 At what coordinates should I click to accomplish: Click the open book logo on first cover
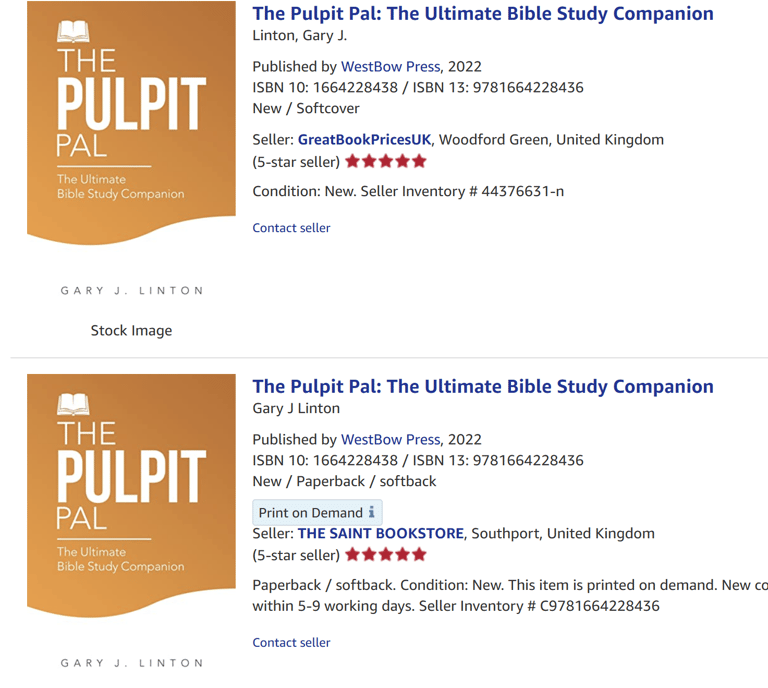tap(73, 32)
